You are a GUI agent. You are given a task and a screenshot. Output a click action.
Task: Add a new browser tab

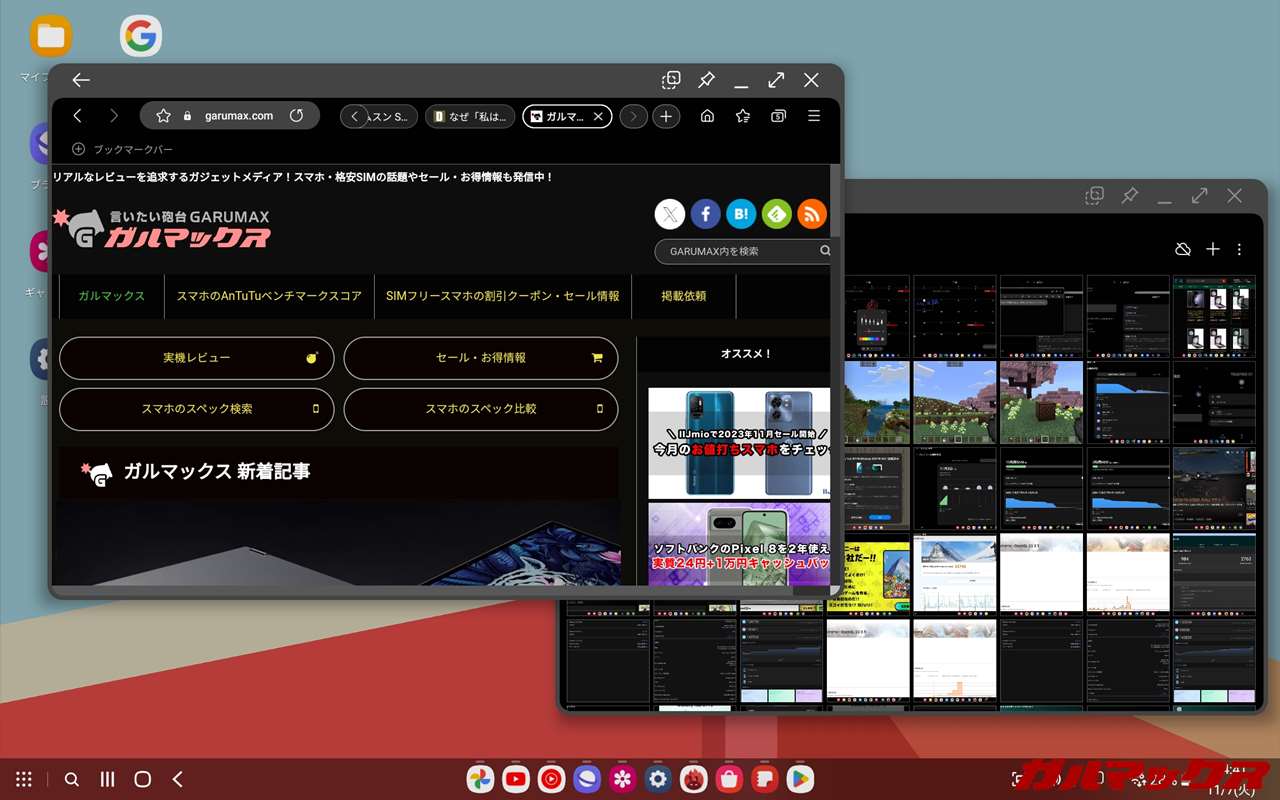pos(666,116)
